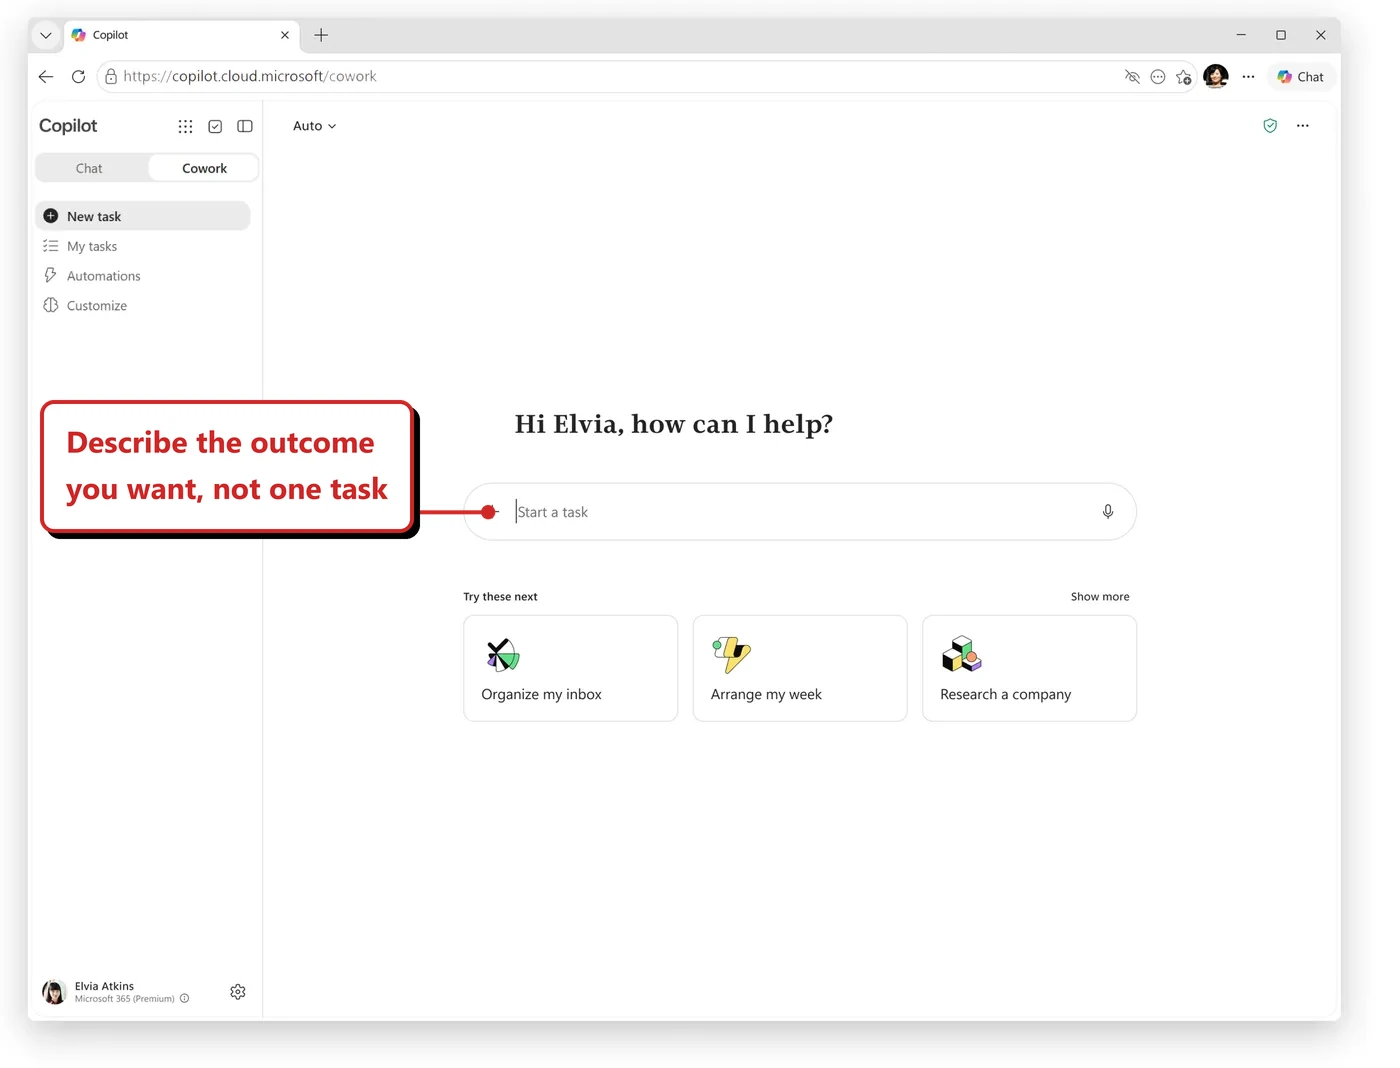The width and height of the screenshot is (1400, 1068).
Task: Select the Copilot browser tab
Action: point(181,35)
